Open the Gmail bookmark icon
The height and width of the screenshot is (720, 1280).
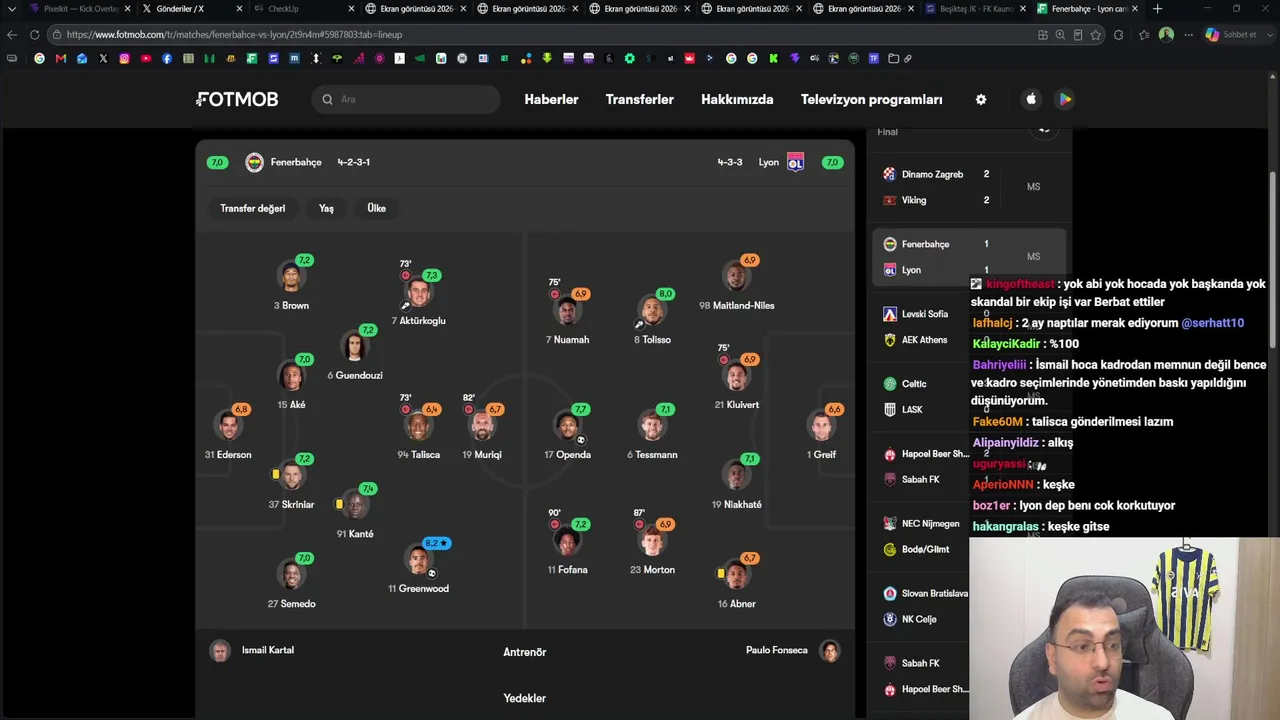tap(61, 58)
